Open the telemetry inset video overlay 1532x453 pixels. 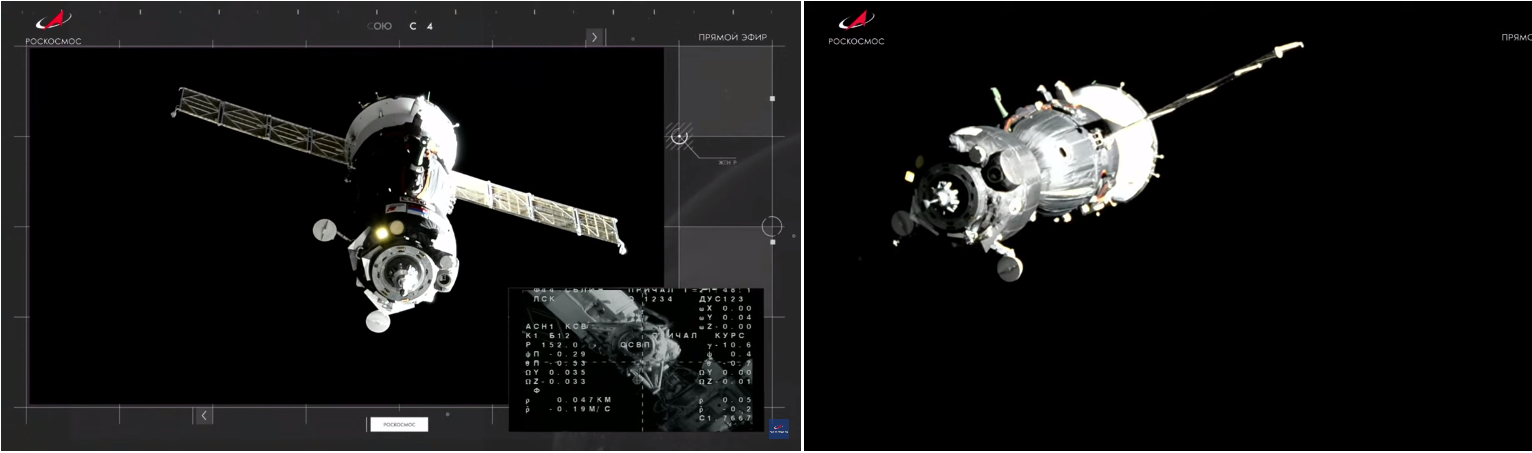(x=636, y=359)
